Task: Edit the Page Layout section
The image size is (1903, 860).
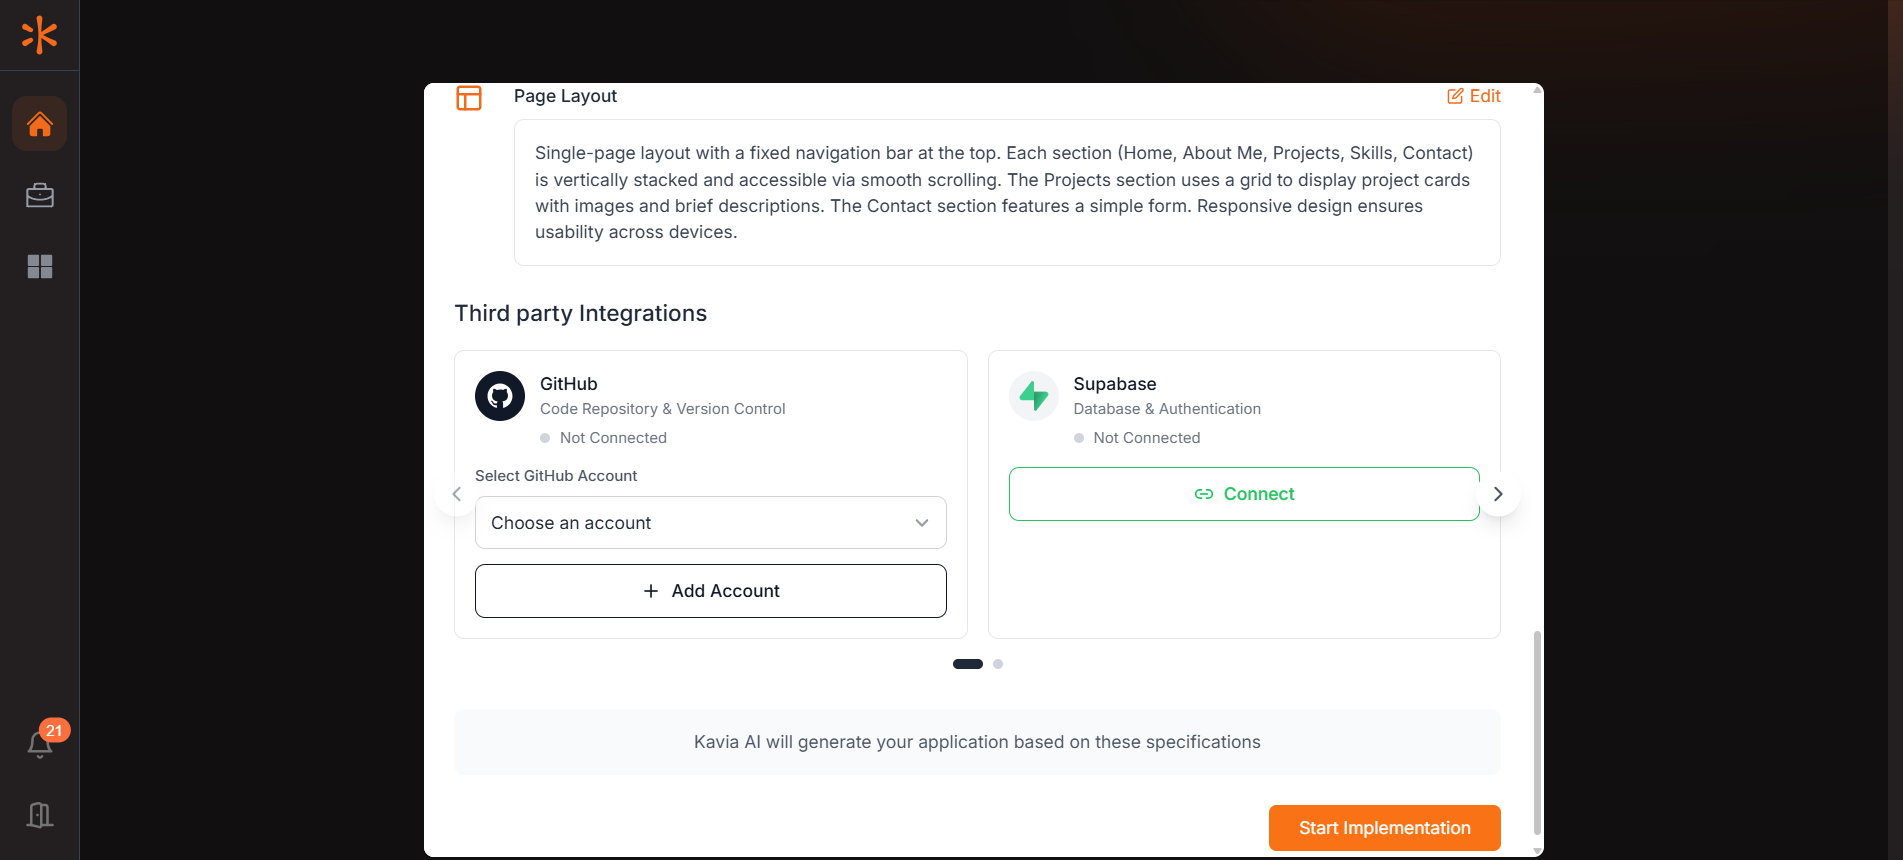Action: (1474, 96)
